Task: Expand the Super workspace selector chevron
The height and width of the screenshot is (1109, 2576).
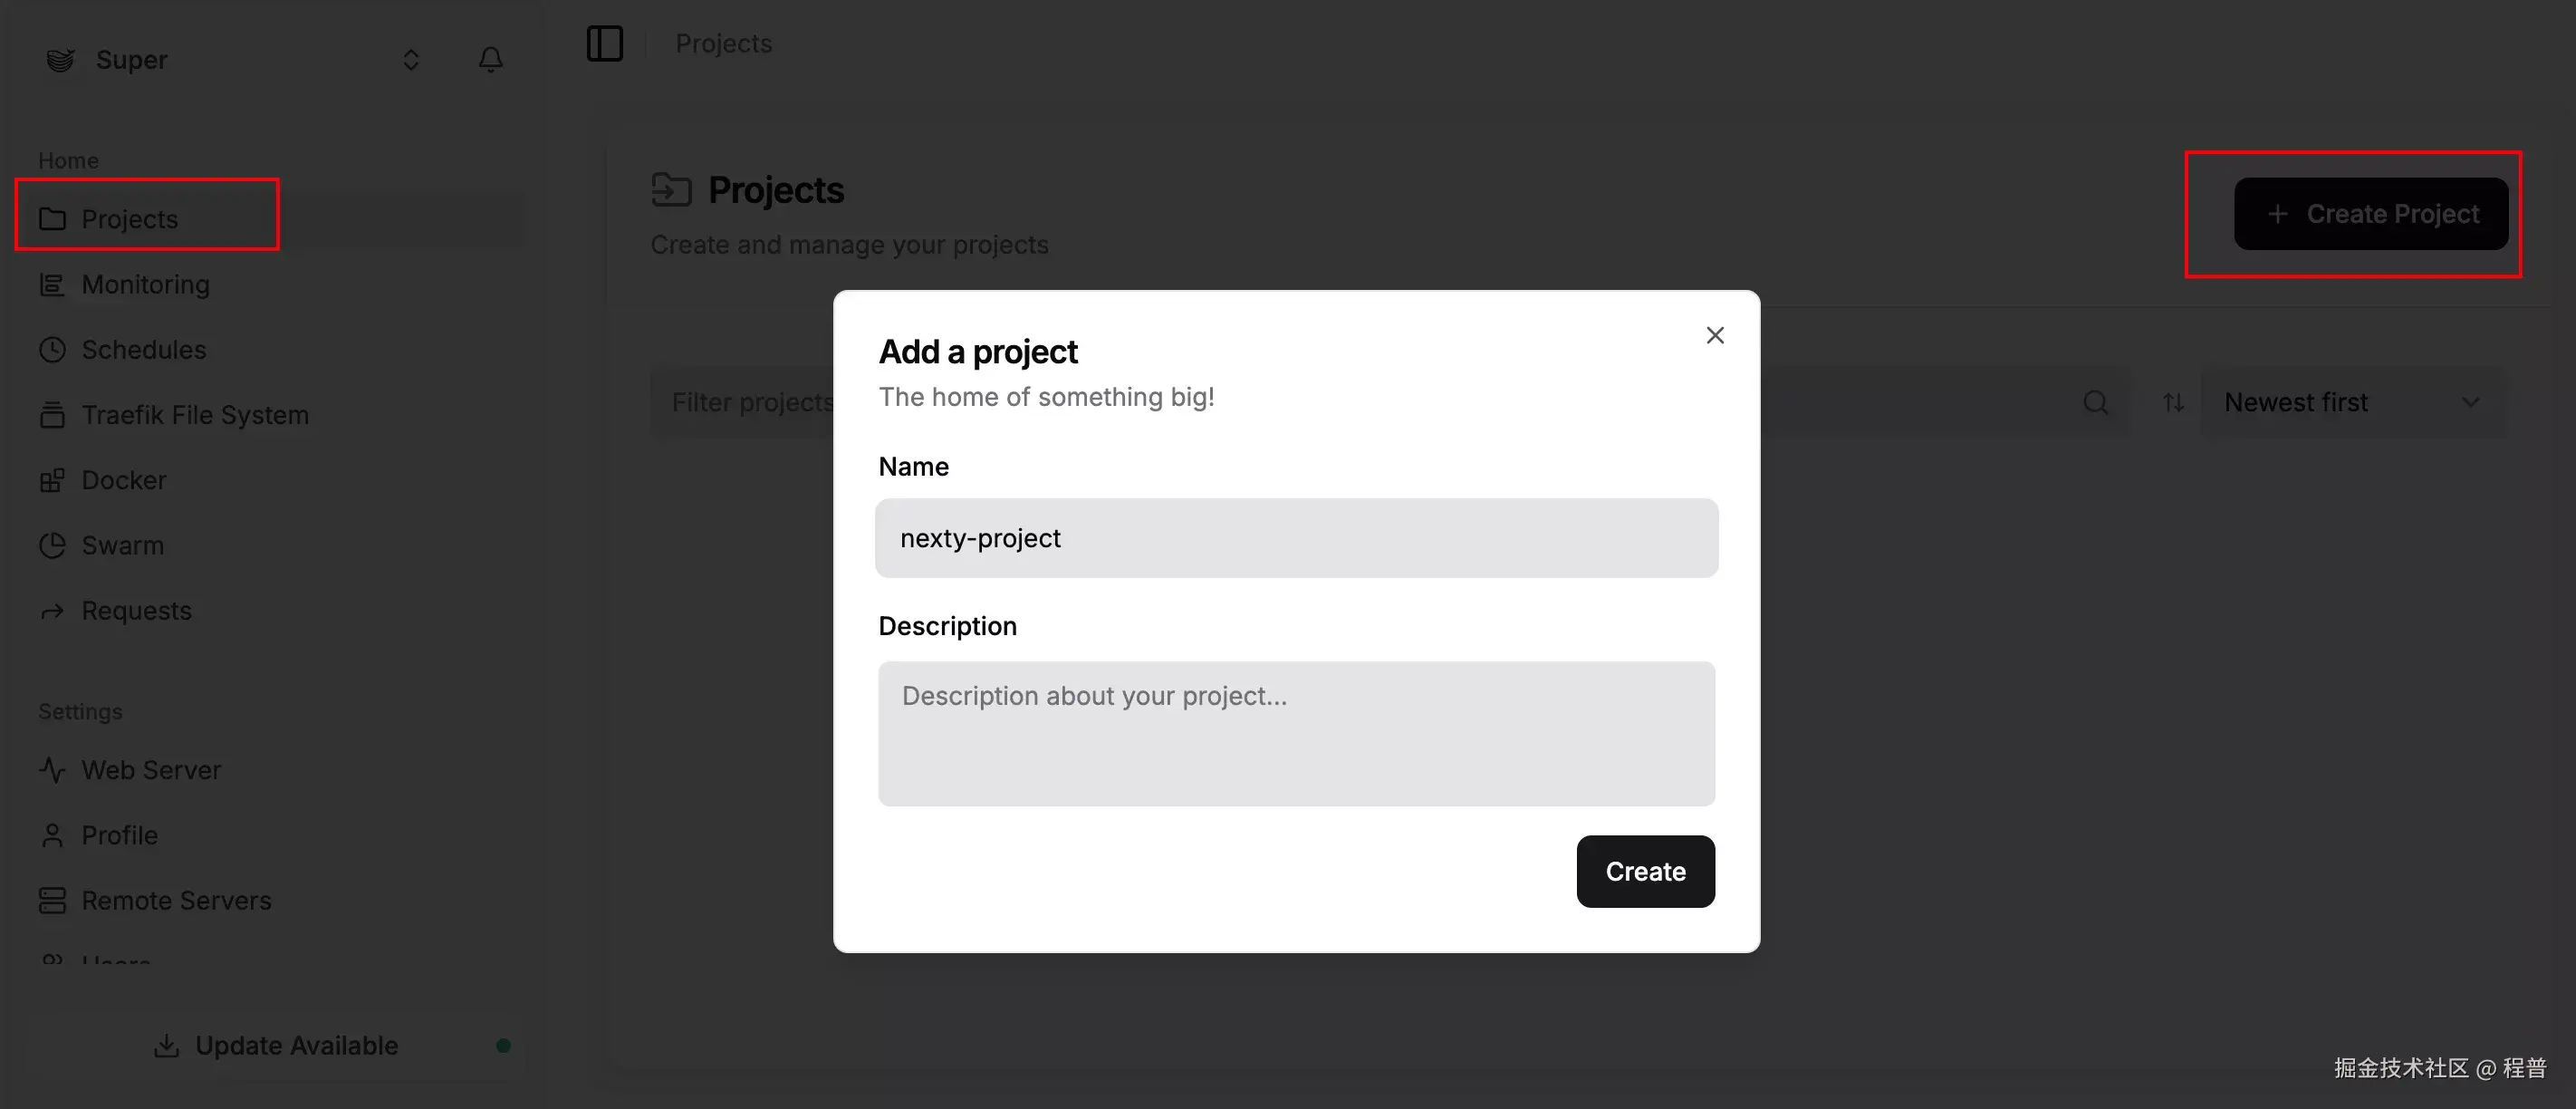Action: [x=410, y=59]
